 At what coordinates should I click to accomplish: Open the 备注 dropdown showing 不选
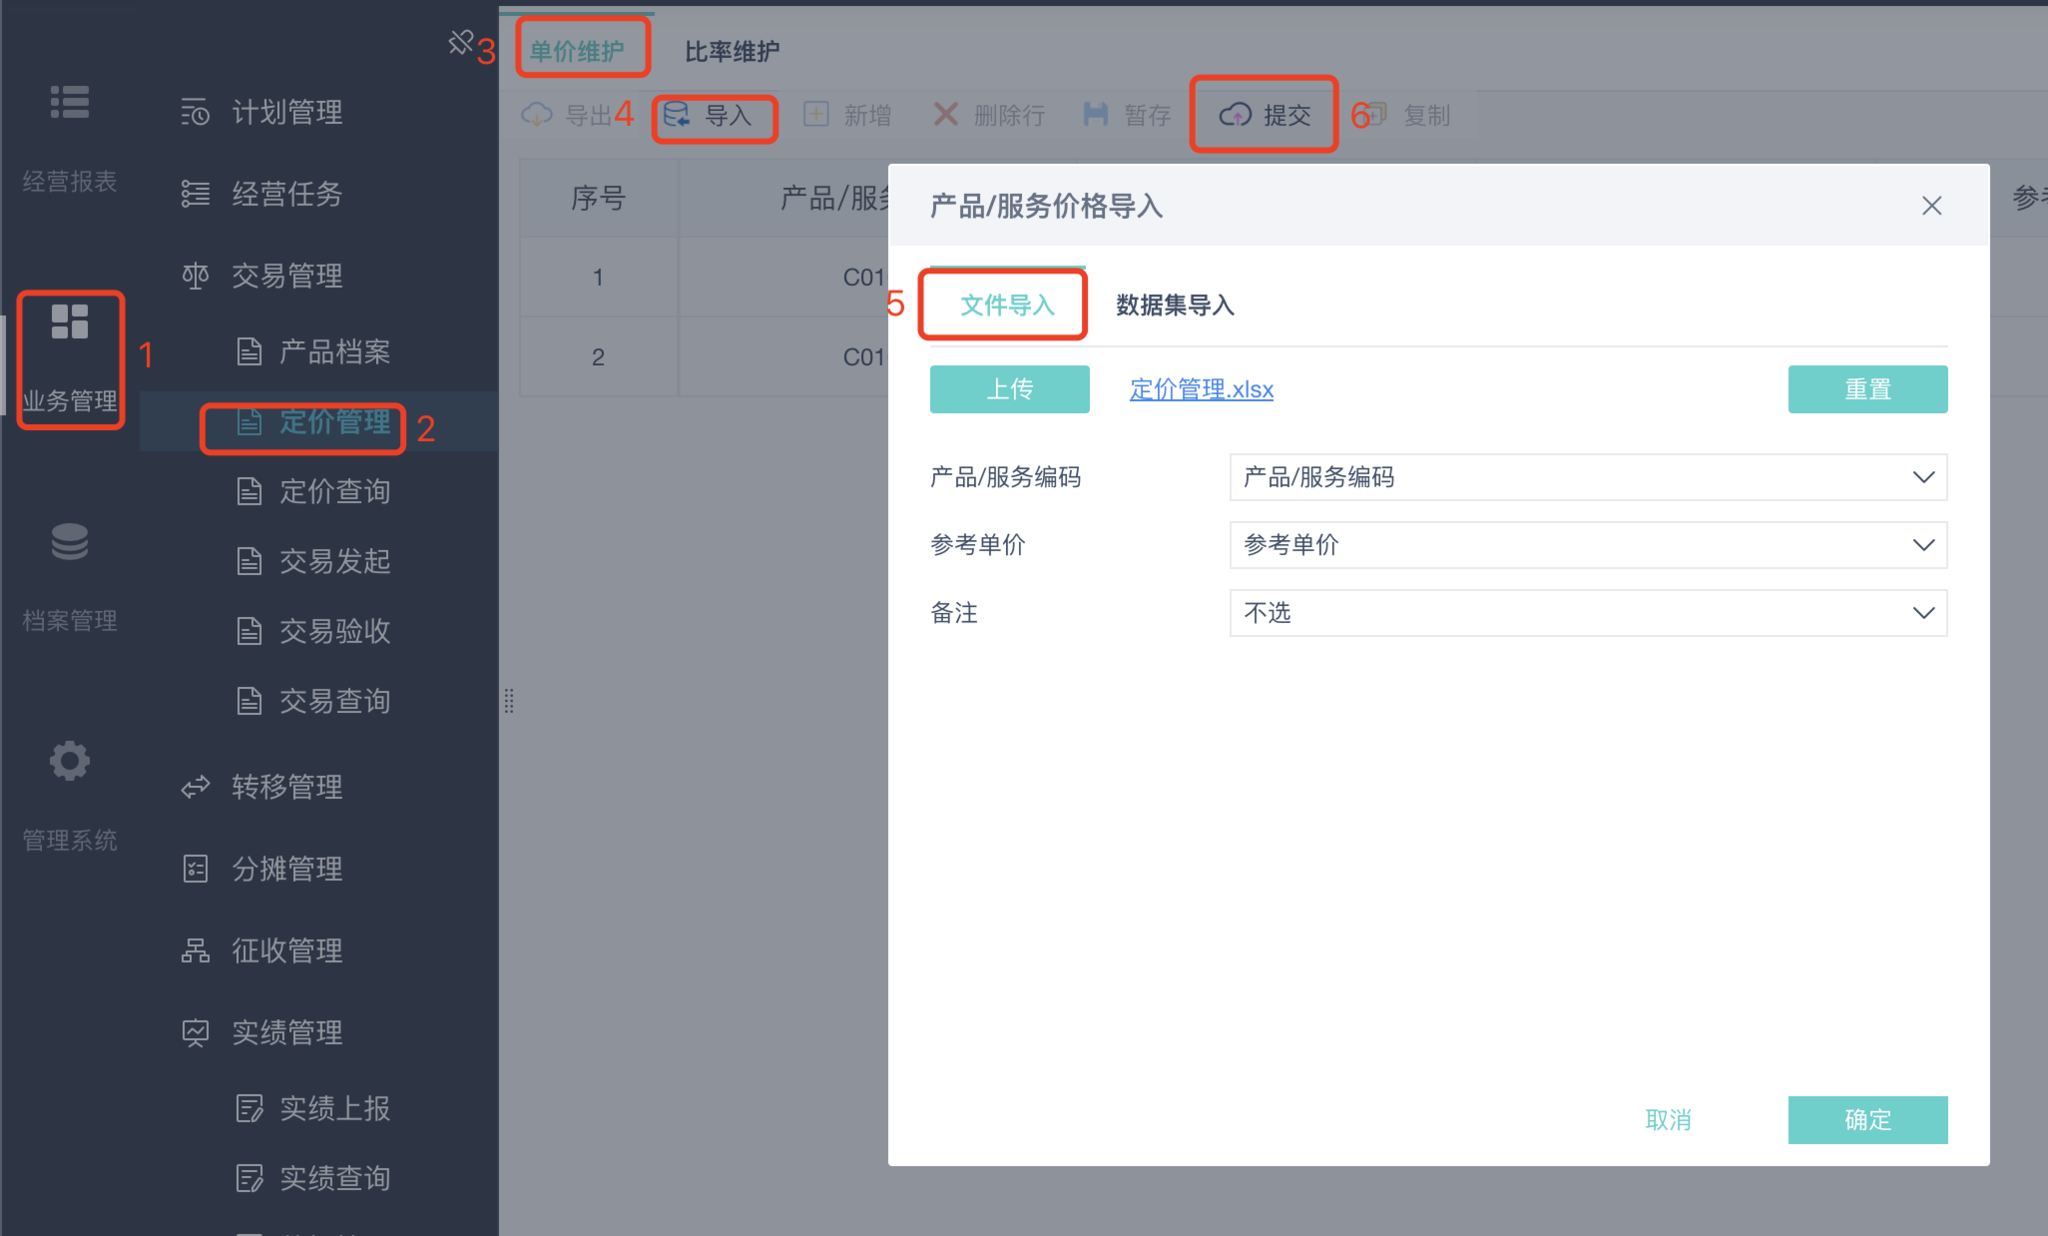point(1587,613)
